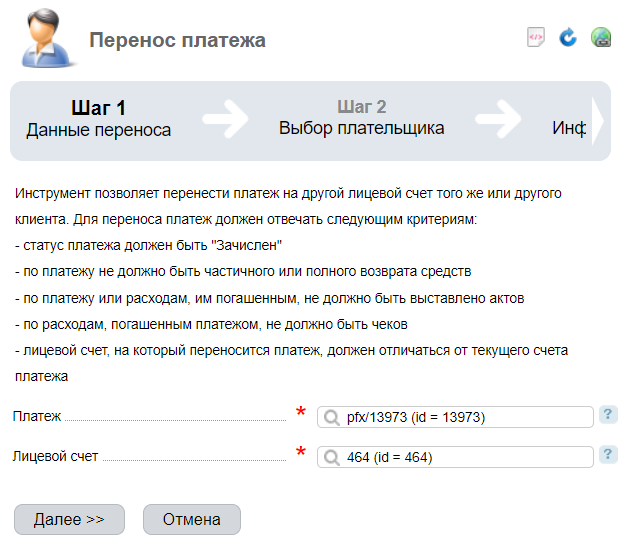The image size is (625, 541).
Task: Click the Лицевой счет input field with 464
Action: pyautogui.click(x=455, y=457)
